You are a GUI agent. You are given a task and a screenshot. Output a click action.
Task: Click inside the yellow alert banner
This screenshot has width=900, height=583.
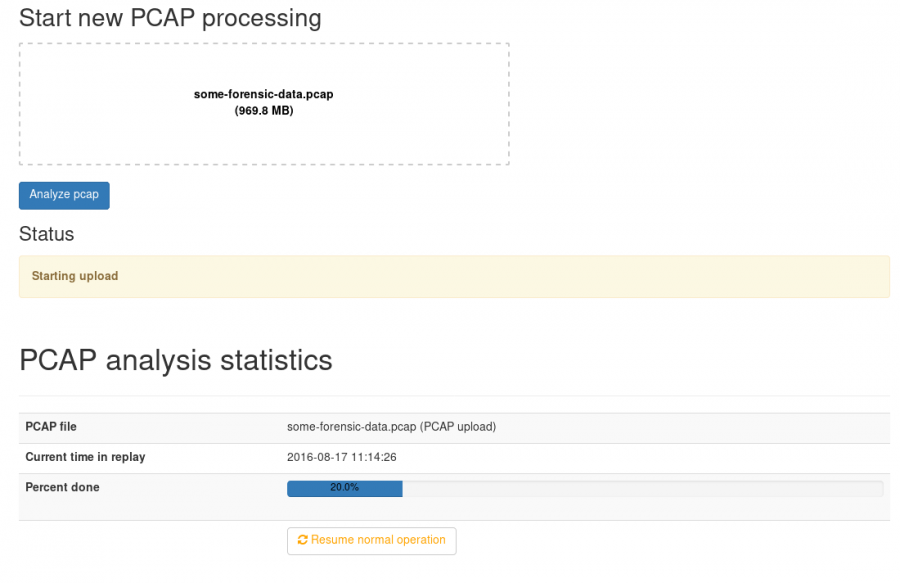coord(450,276)
